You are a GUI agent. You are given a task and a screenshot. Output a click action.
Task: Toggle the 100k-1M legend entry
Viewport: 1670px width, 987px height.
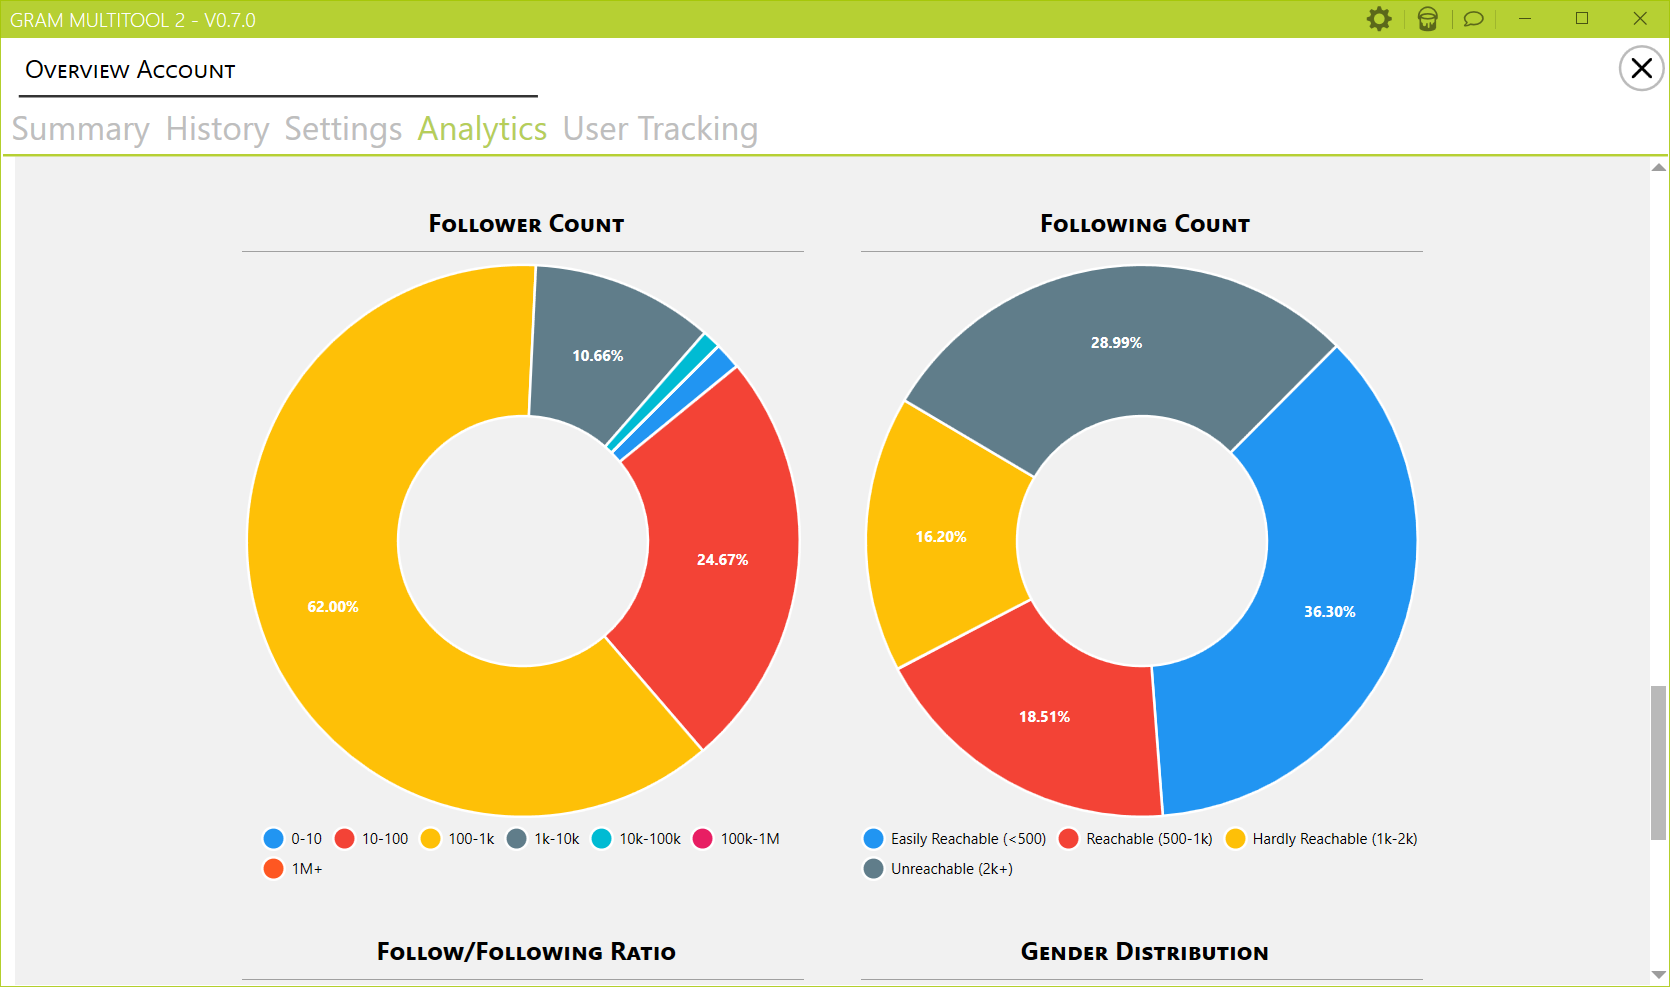[x=736, y=839]
